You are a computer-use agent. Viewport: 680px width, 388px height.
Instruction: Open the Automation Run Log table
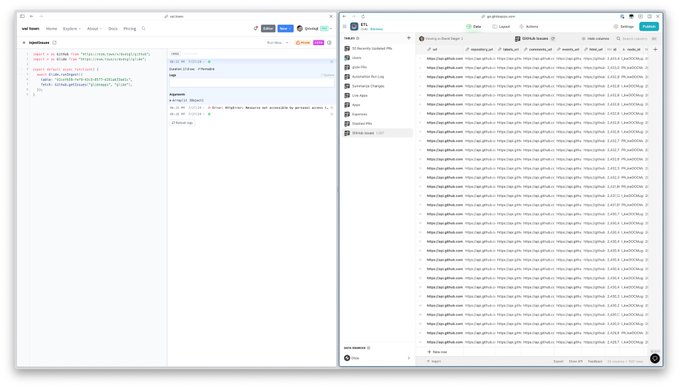[x=378, y=77]
